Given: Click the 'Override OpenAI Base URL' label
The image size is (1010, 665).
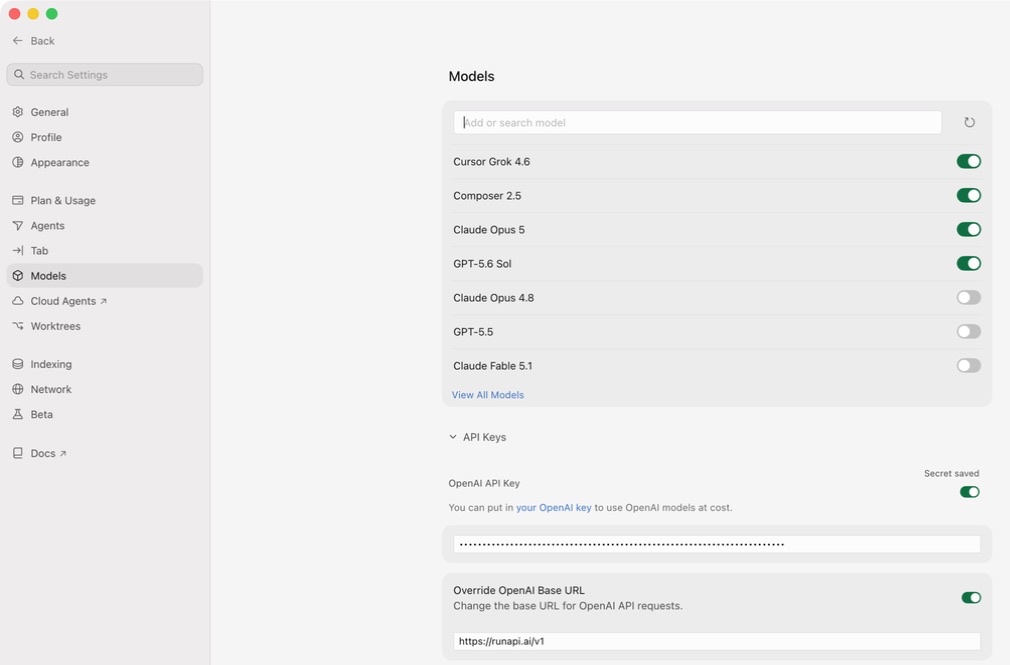Looking at the screenshot, I should point(519,590).
